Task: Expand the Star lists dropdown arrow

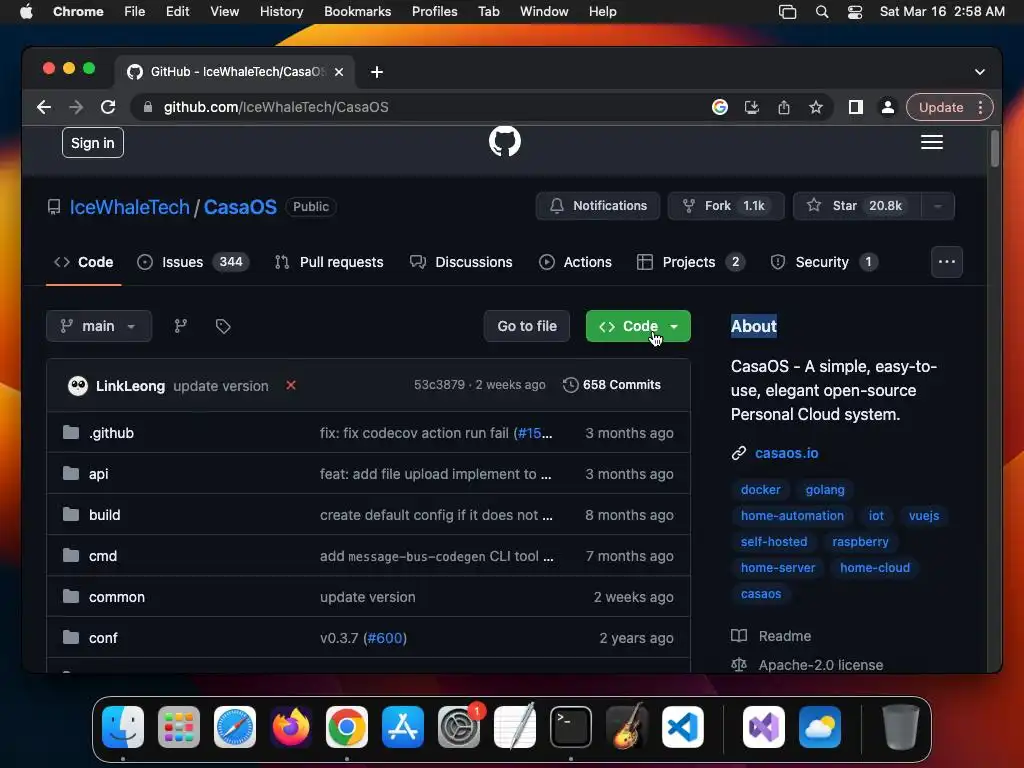Action: tap(938, 206)
